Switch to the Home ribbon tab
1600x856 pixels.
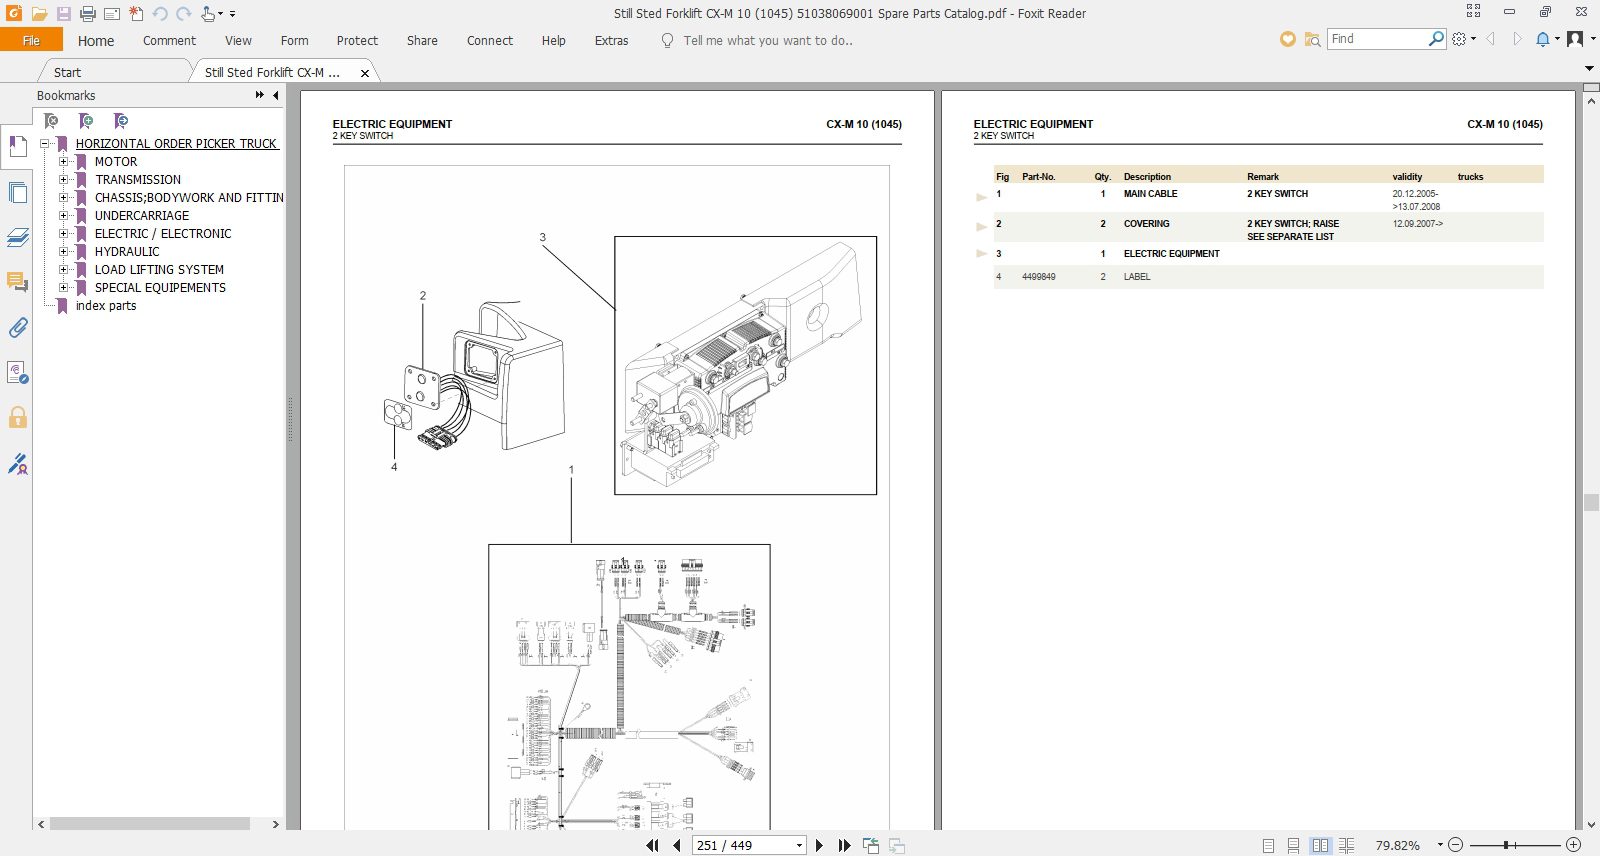click(96, 41)
